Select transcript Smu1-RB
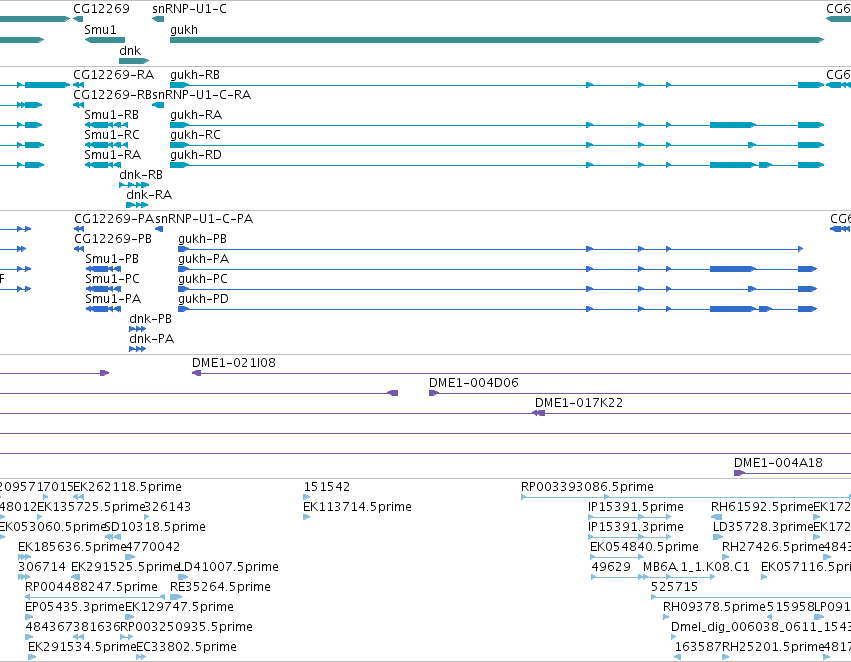851x662 pixels. point(106,125)
